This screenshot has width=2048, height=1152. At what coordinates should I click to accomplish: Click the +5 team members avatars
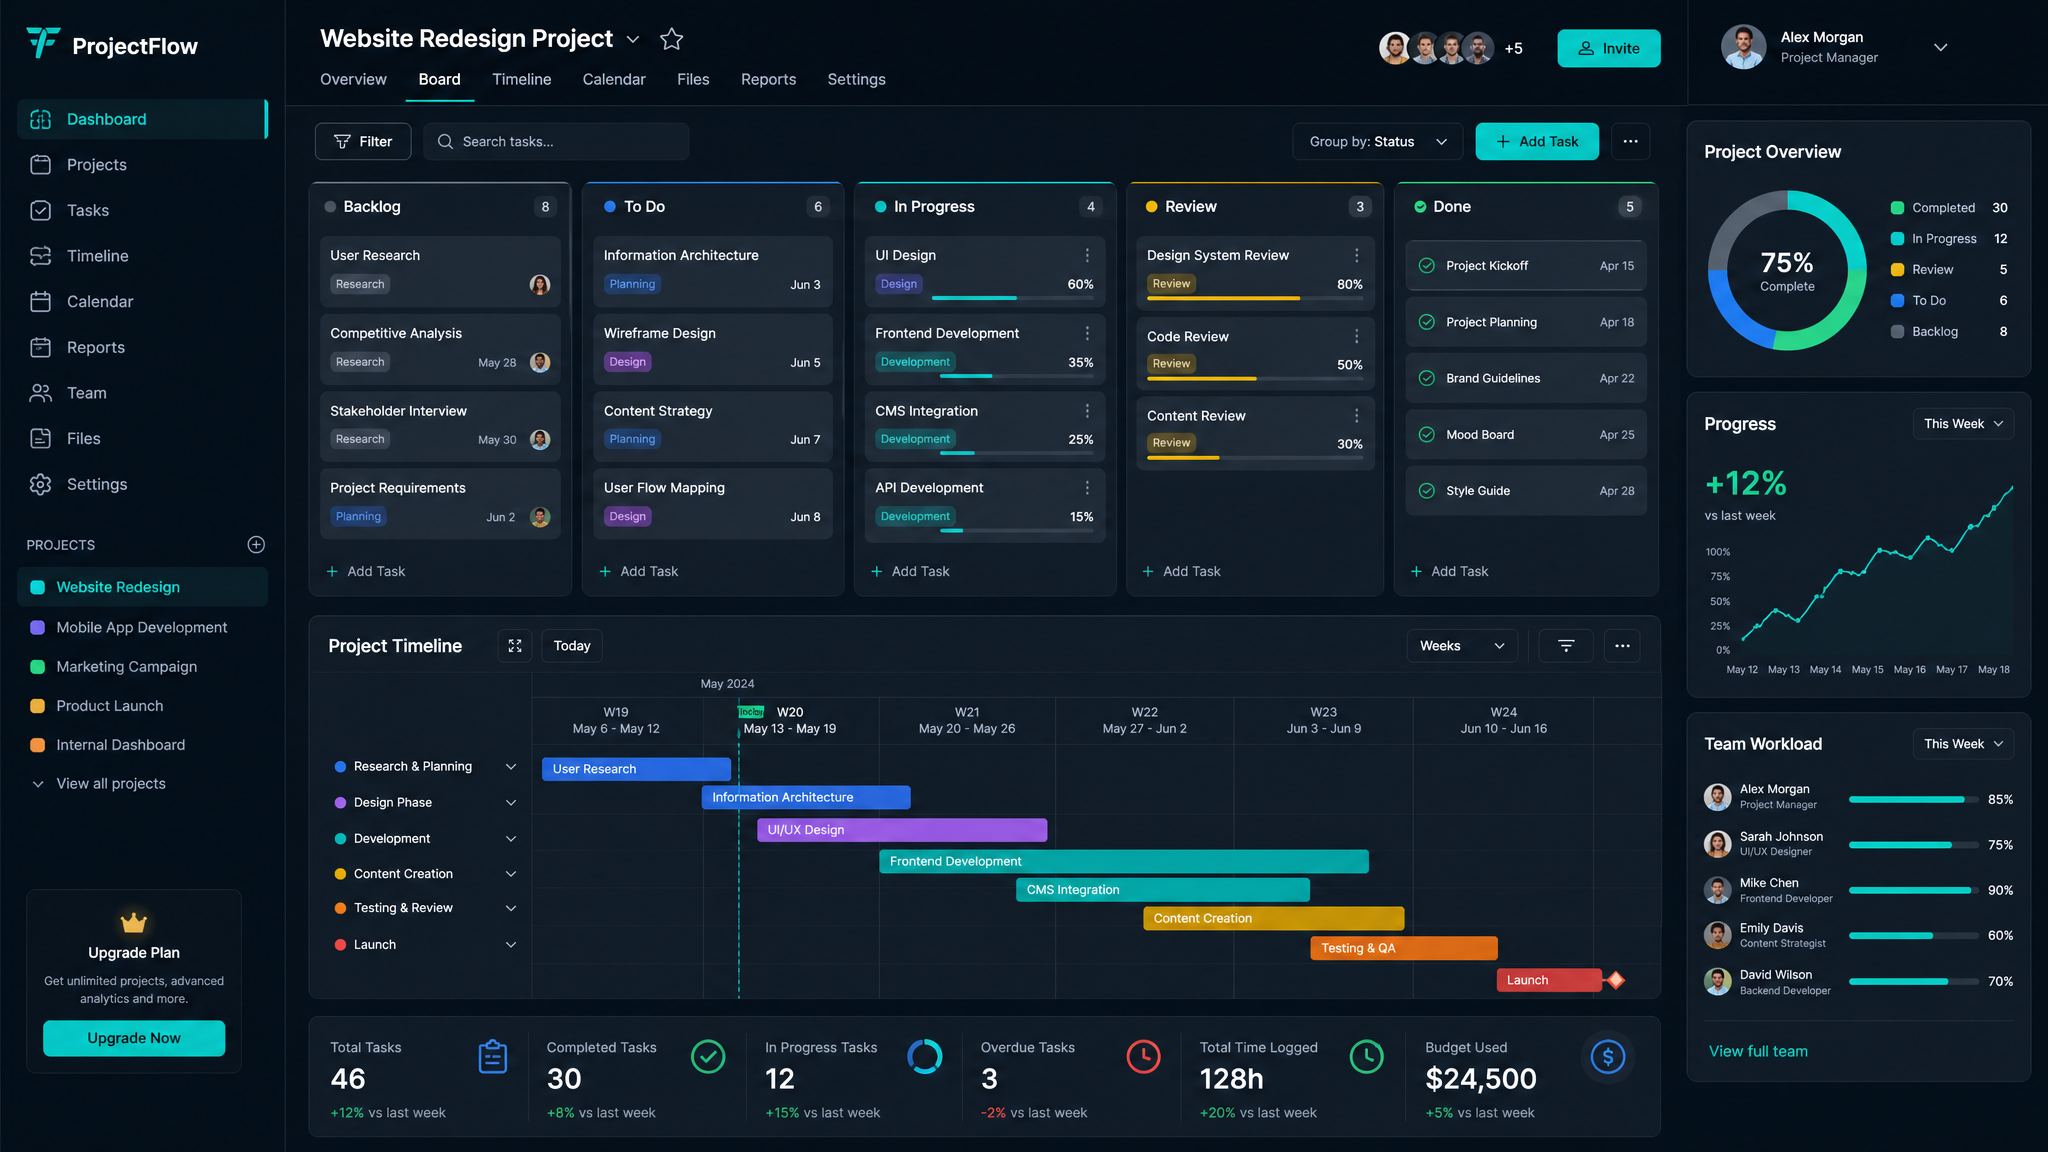1450,48
